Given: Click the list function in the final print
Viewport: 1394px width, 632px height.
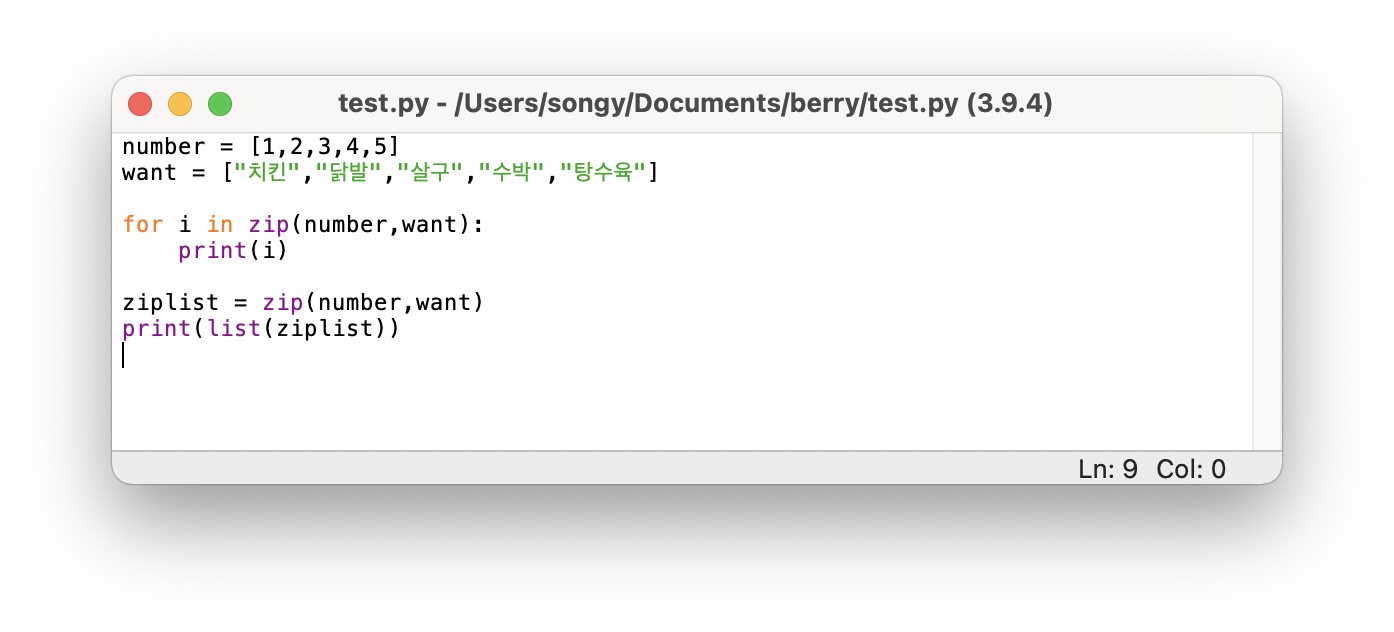Looking at the screenshot, I should (234, 328).
